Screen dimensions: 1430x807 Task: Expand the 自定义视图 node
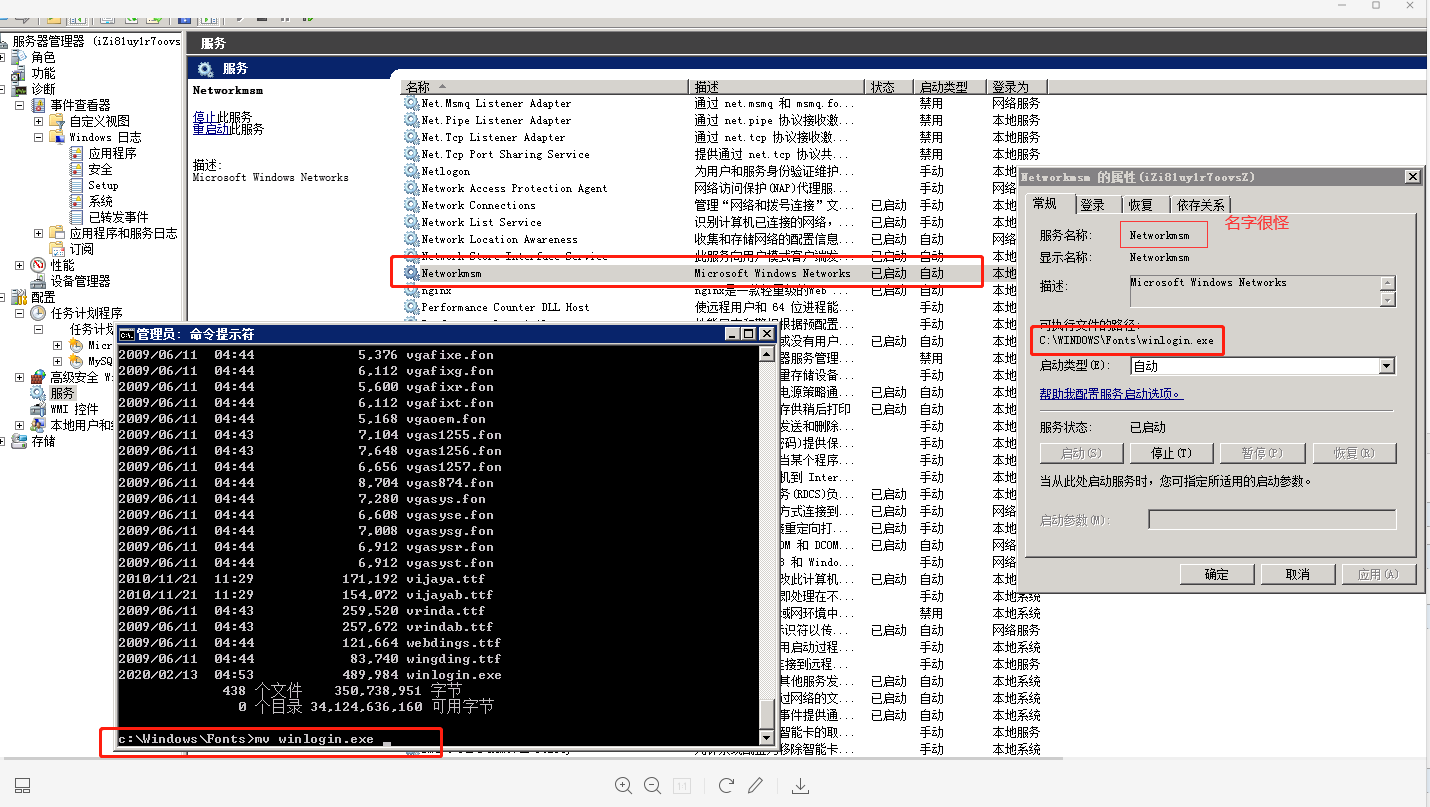click(x=39, y=121)
